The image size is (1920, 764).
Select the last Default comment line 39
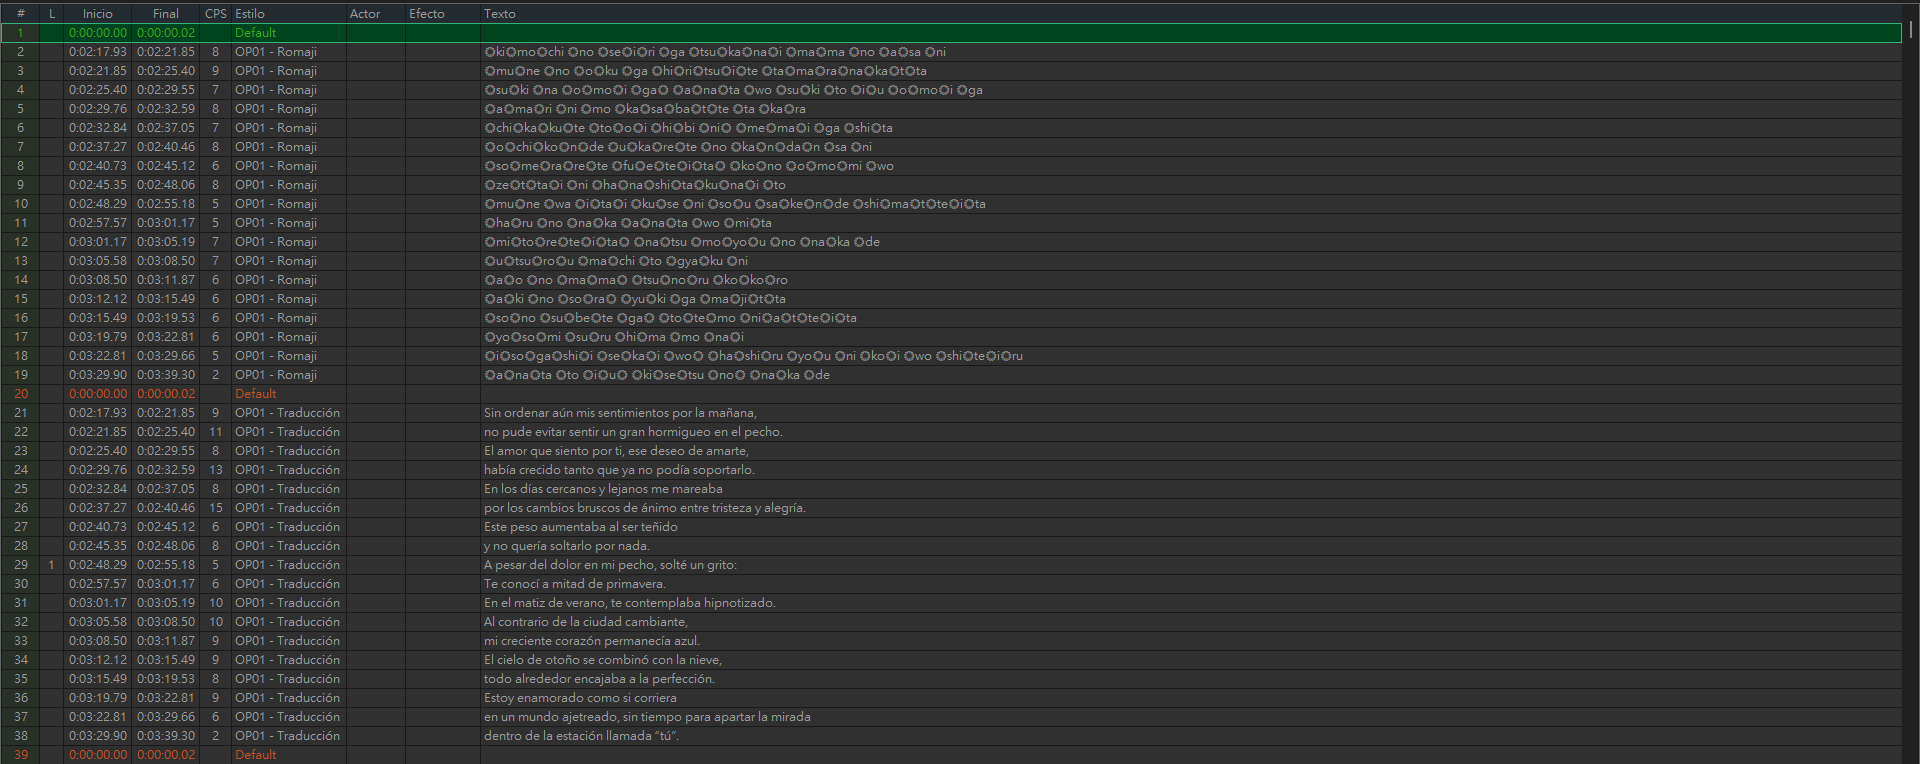(x=255, y=755)
